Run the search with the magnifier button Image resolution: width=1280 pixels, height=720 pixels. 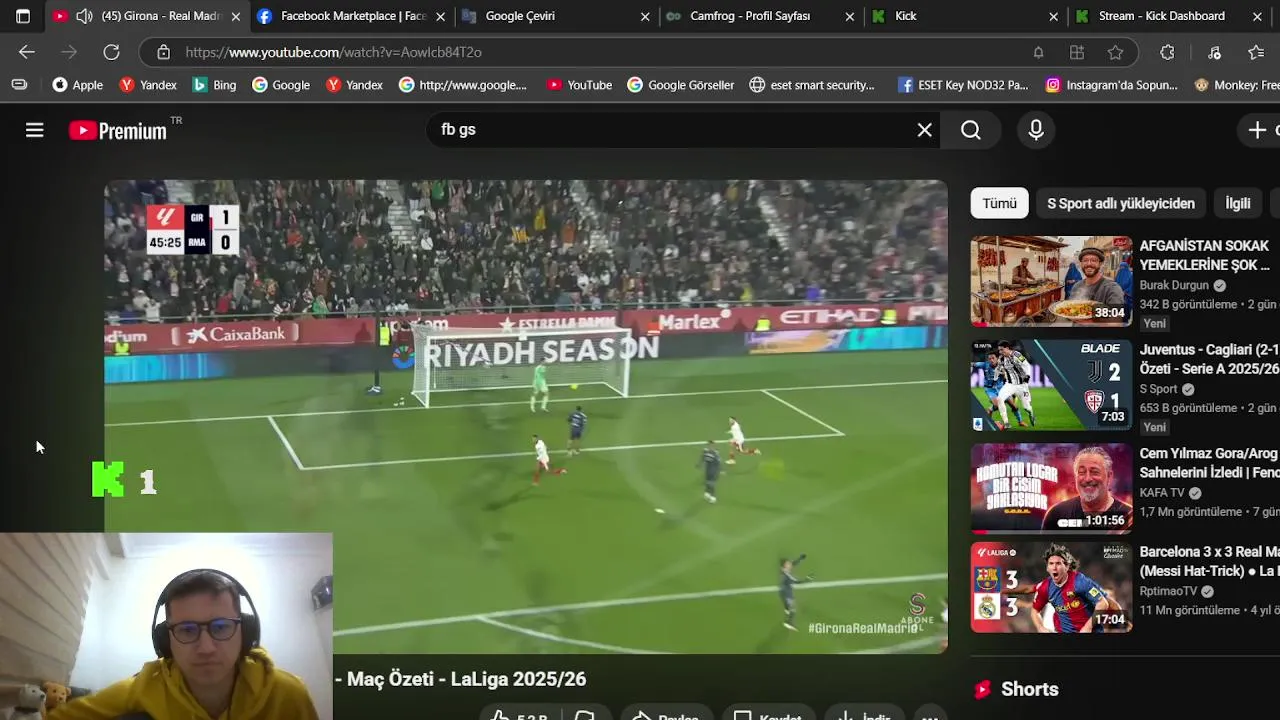point(971,130)
